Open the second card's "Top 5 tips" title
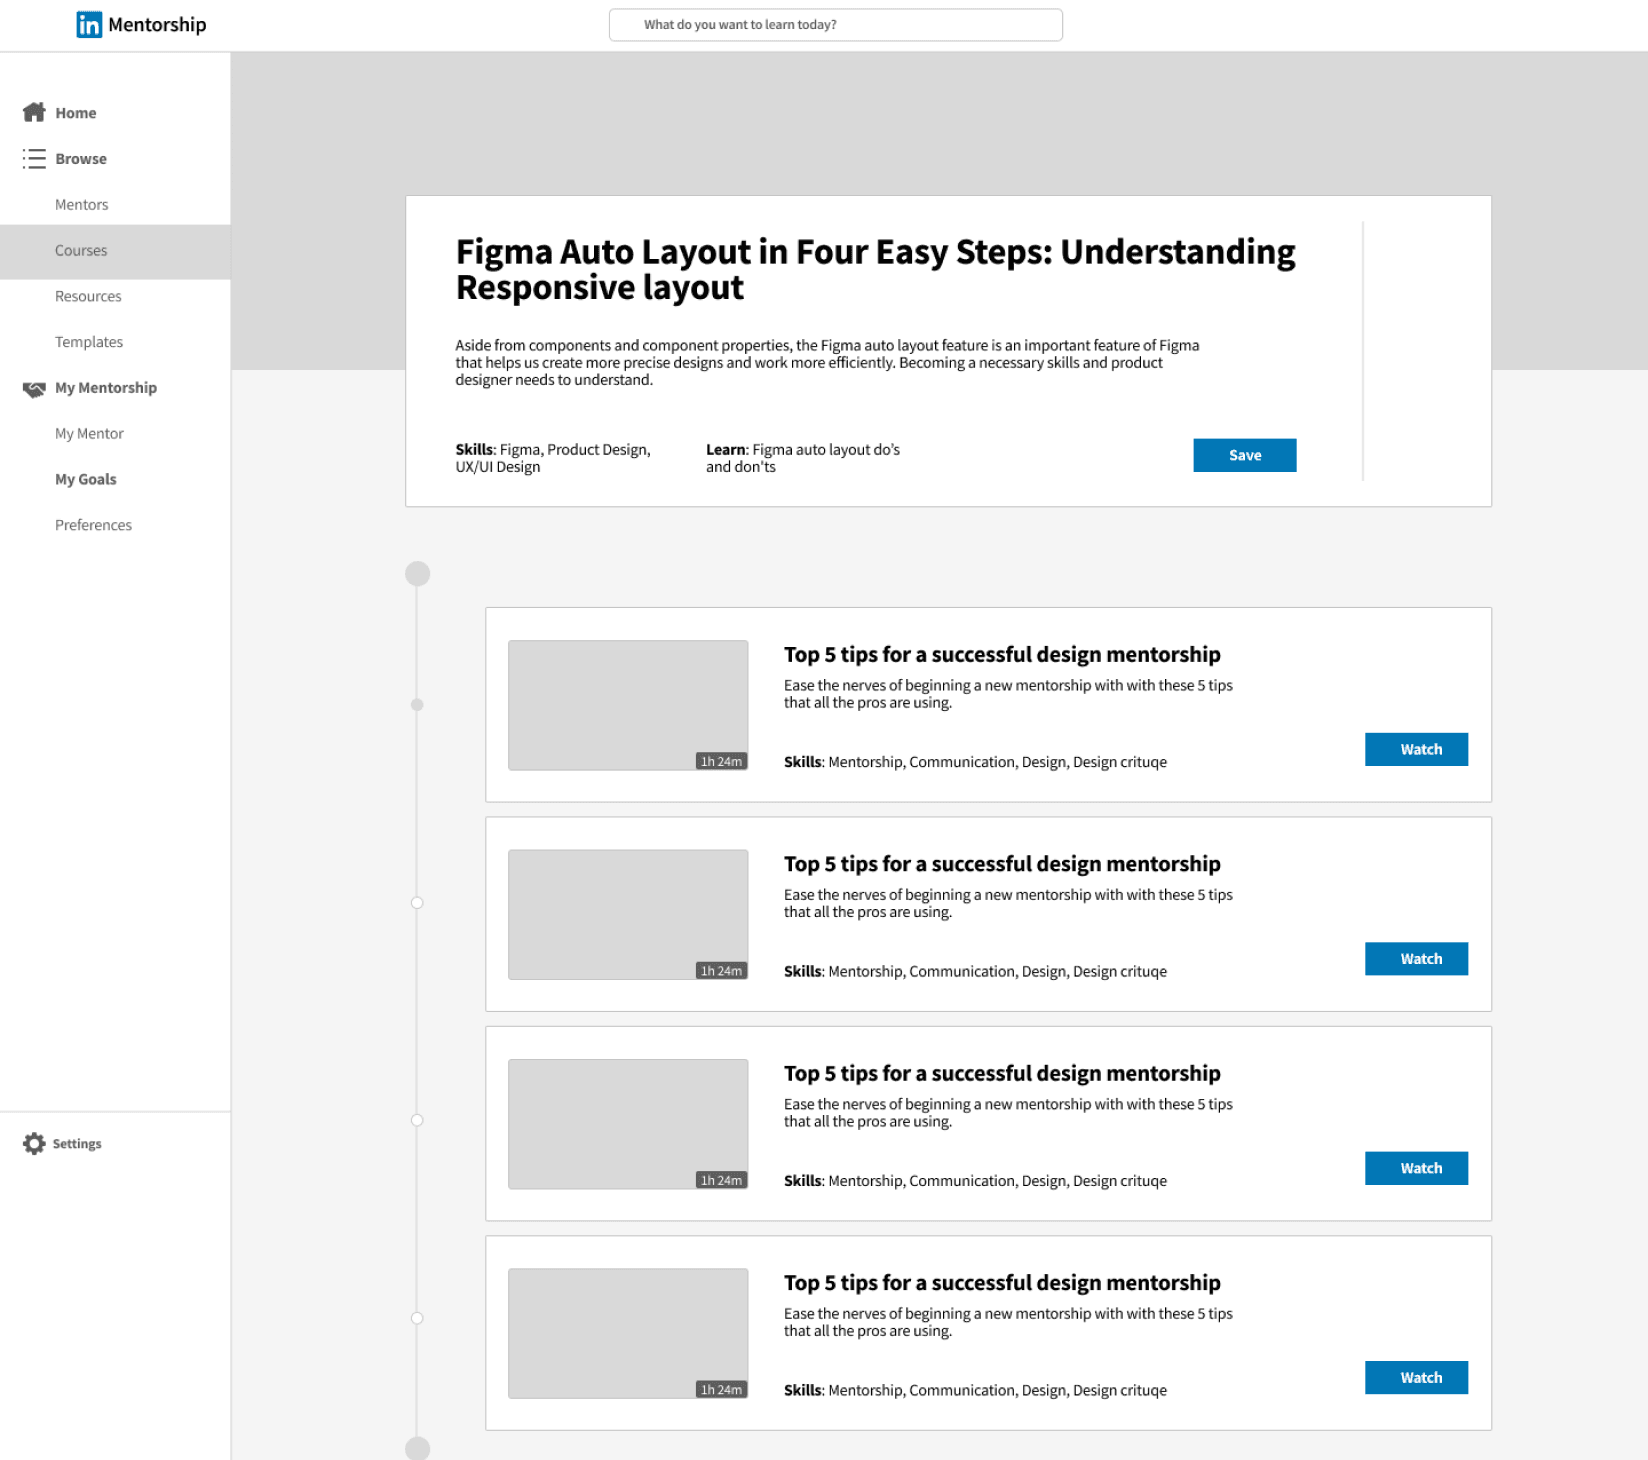1648x1460 pixels. click(1002, 864)
